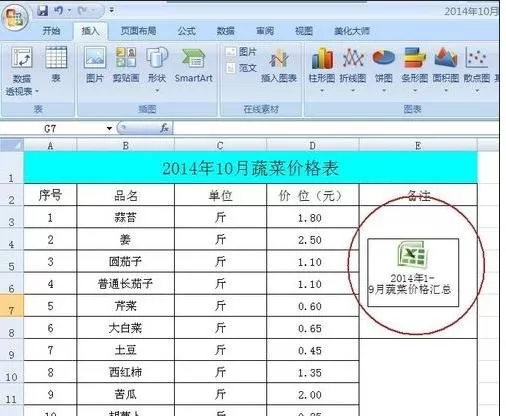Image resolution: width=506 pixels, height=416 pixels.
Task: Open the 页面布局 tab
Action: click(138, 31)
